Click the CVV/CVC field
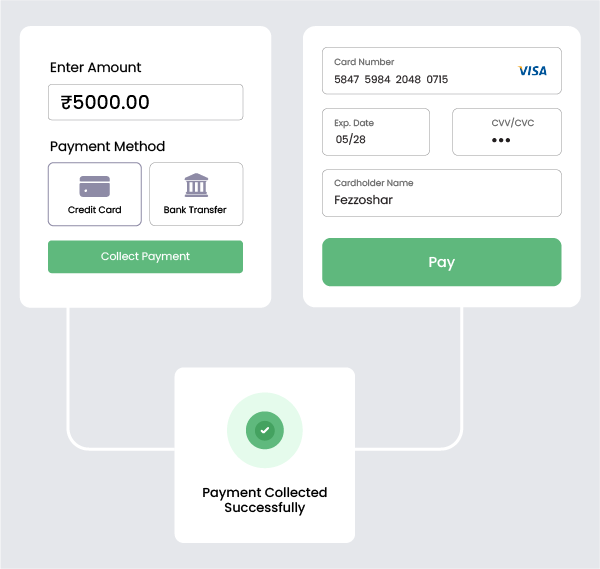Screen dimensions: 600x569 coord(506,132)
